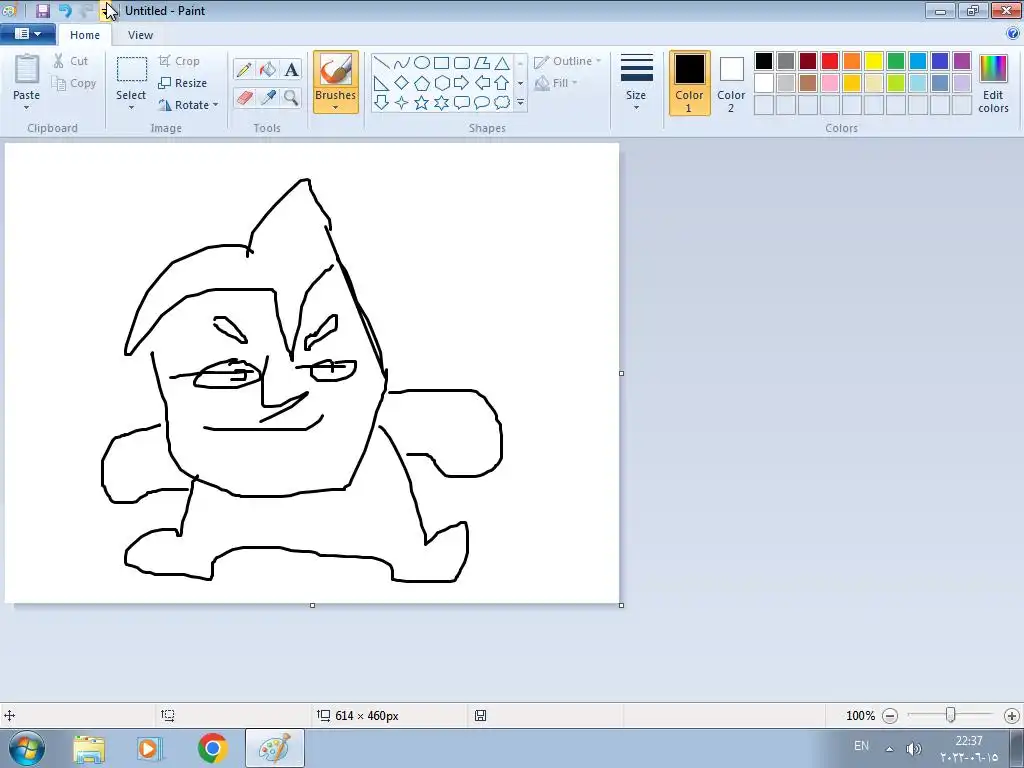Click the Save icon in title bar

click(x=42, y=10)
